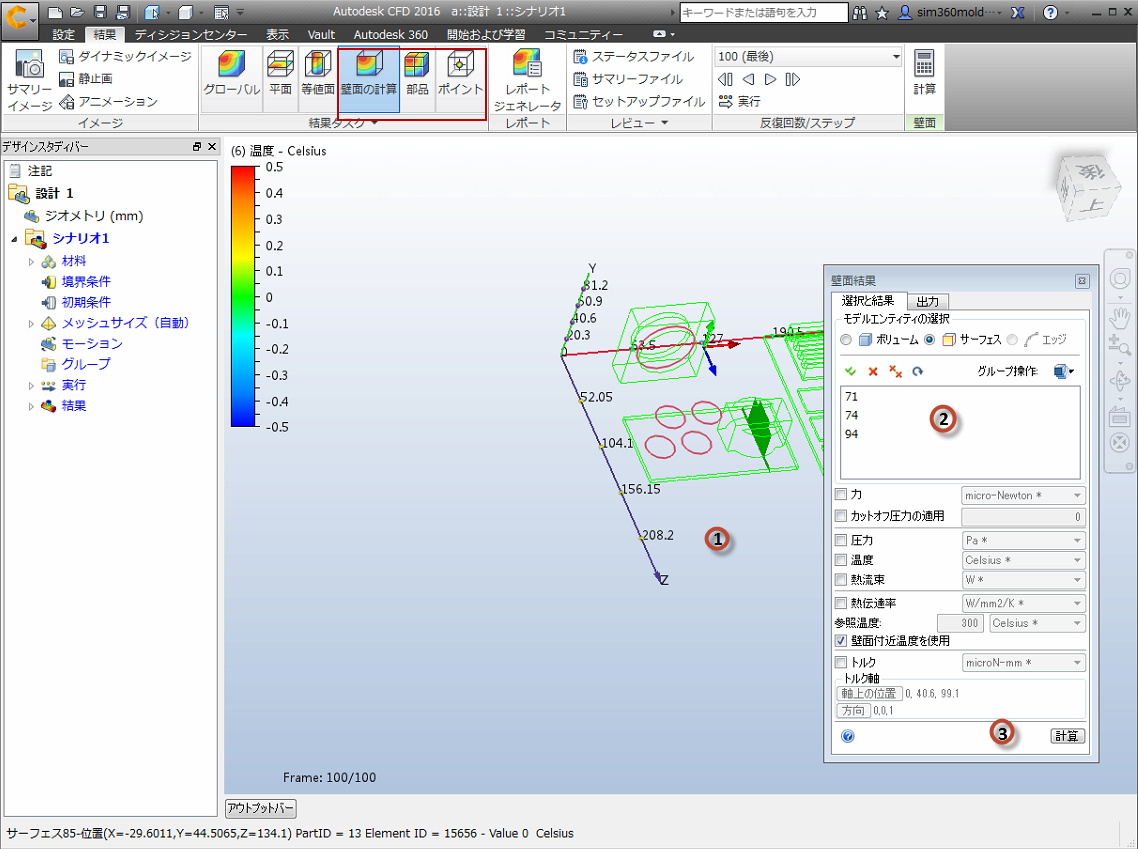Open the ディシジョンセンター ribbon tab
1138x849 pixels.
click(x=191, y=34)
